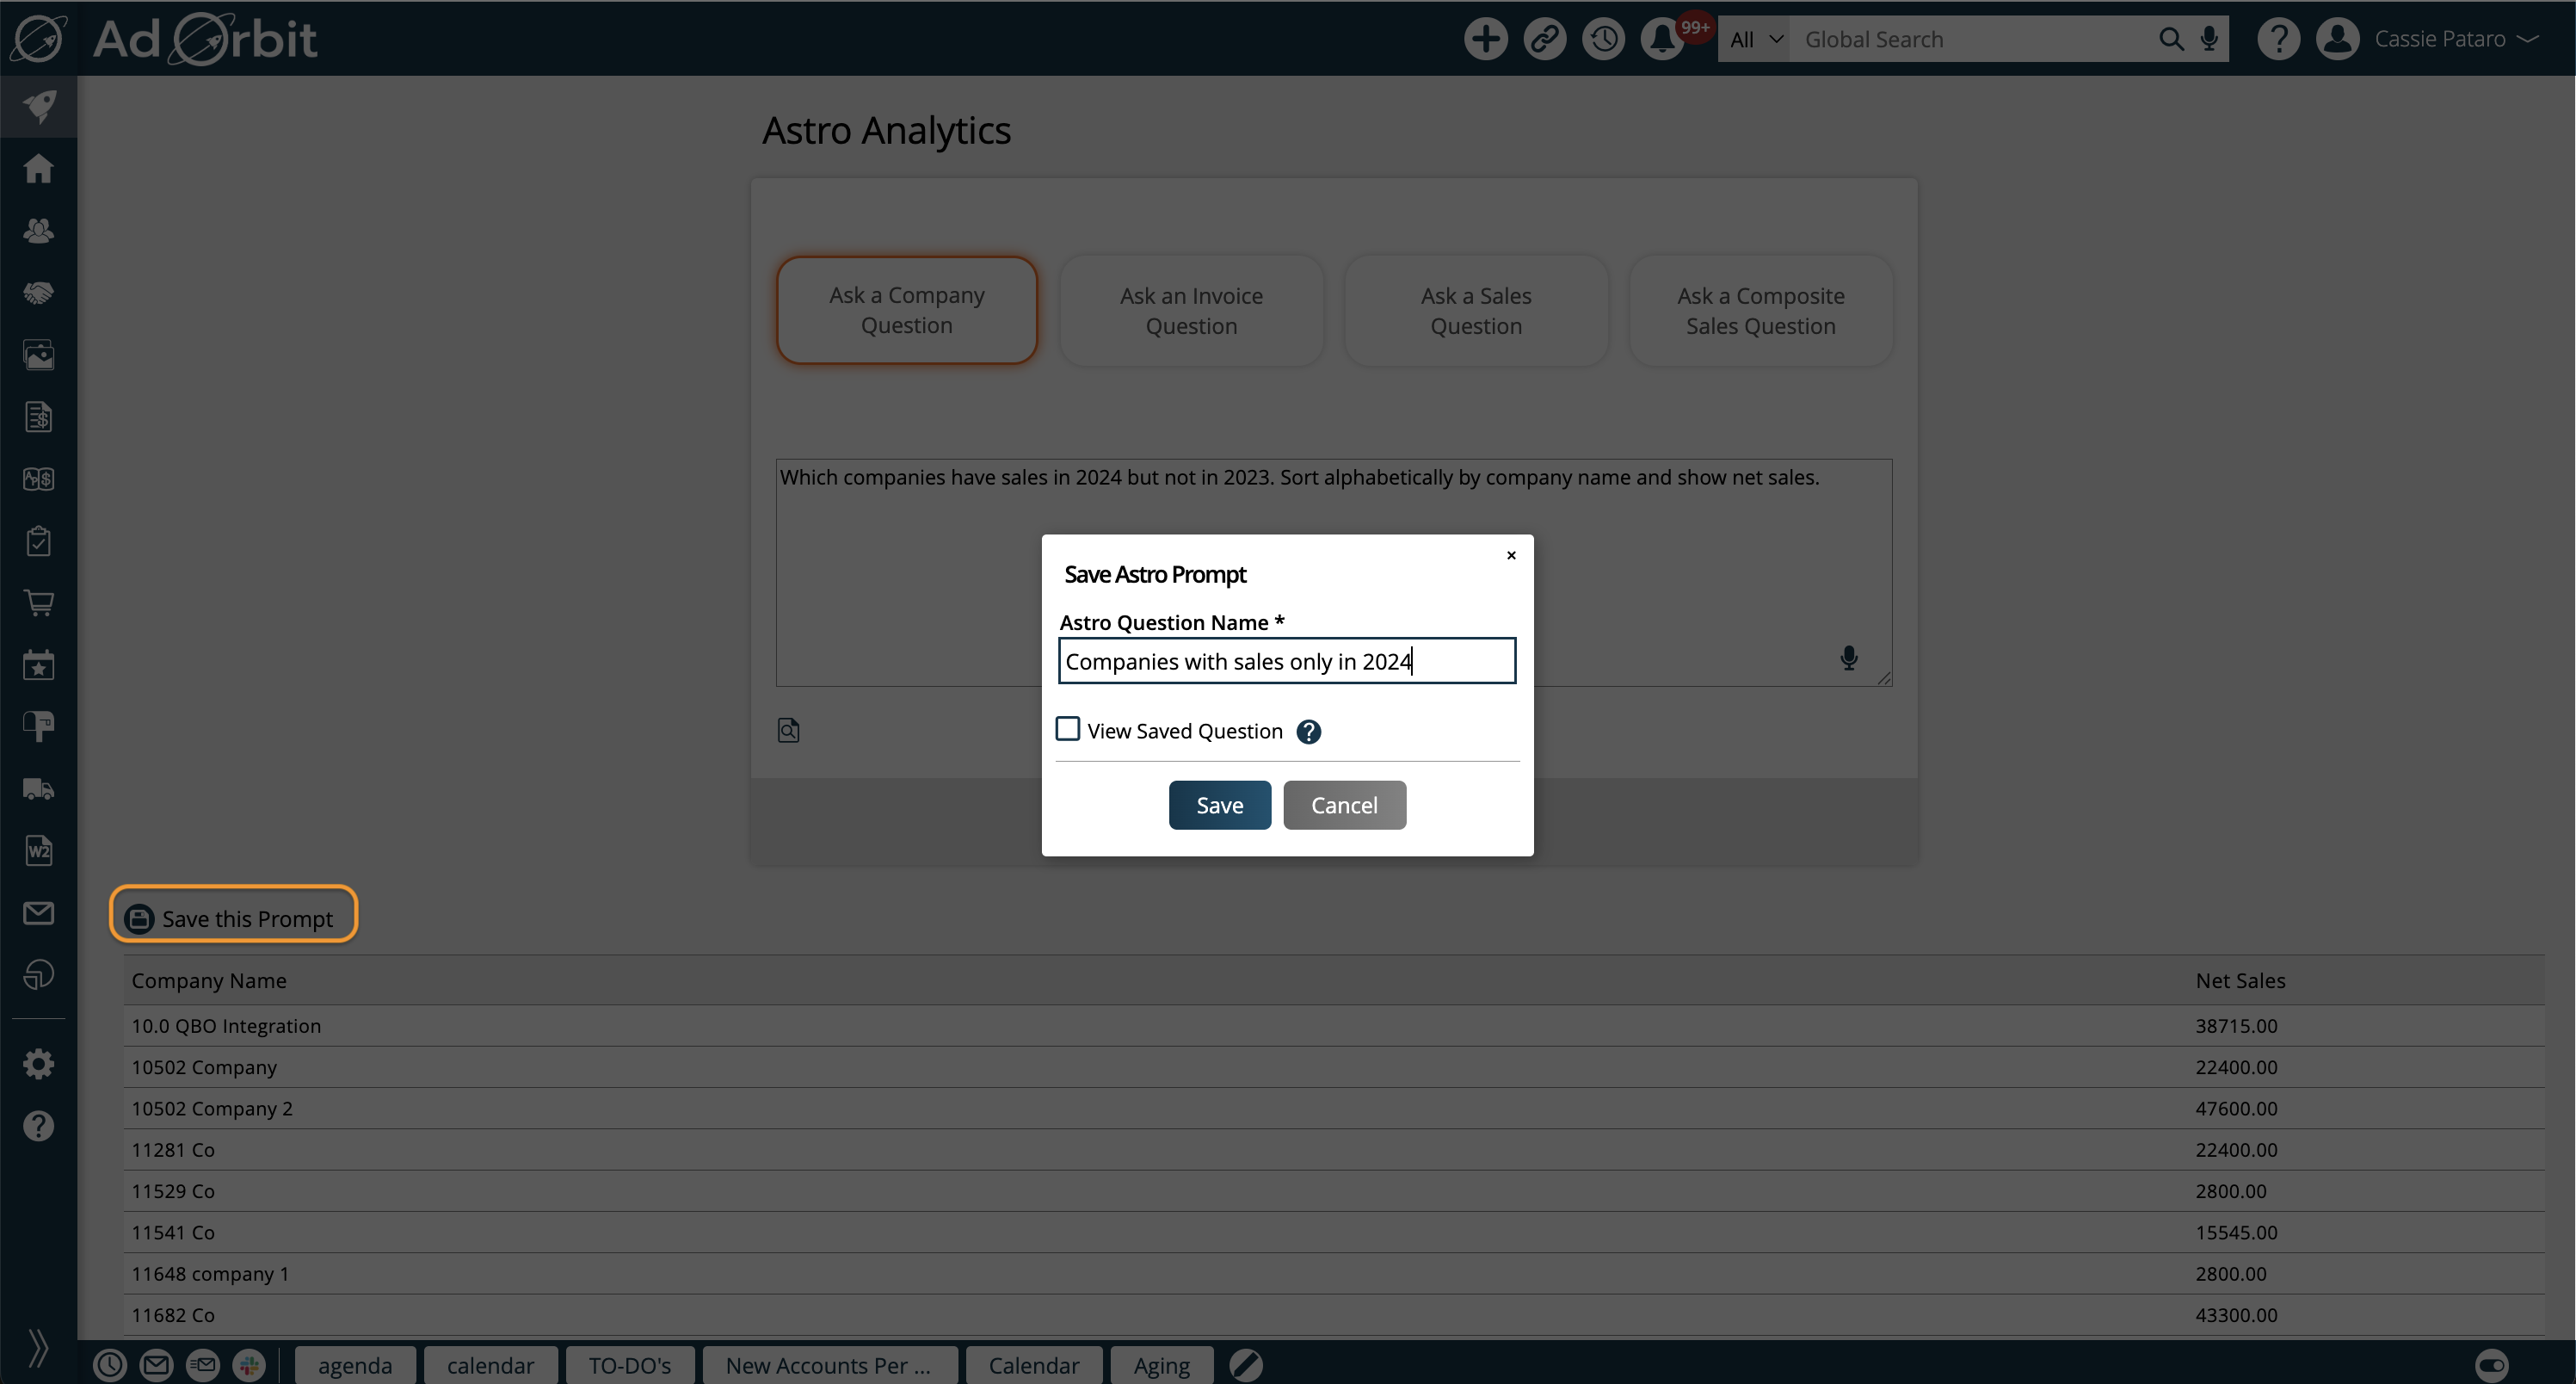2576x1384 pixels.
Task: Open the All search scope dropdown
Action: 1755,39
